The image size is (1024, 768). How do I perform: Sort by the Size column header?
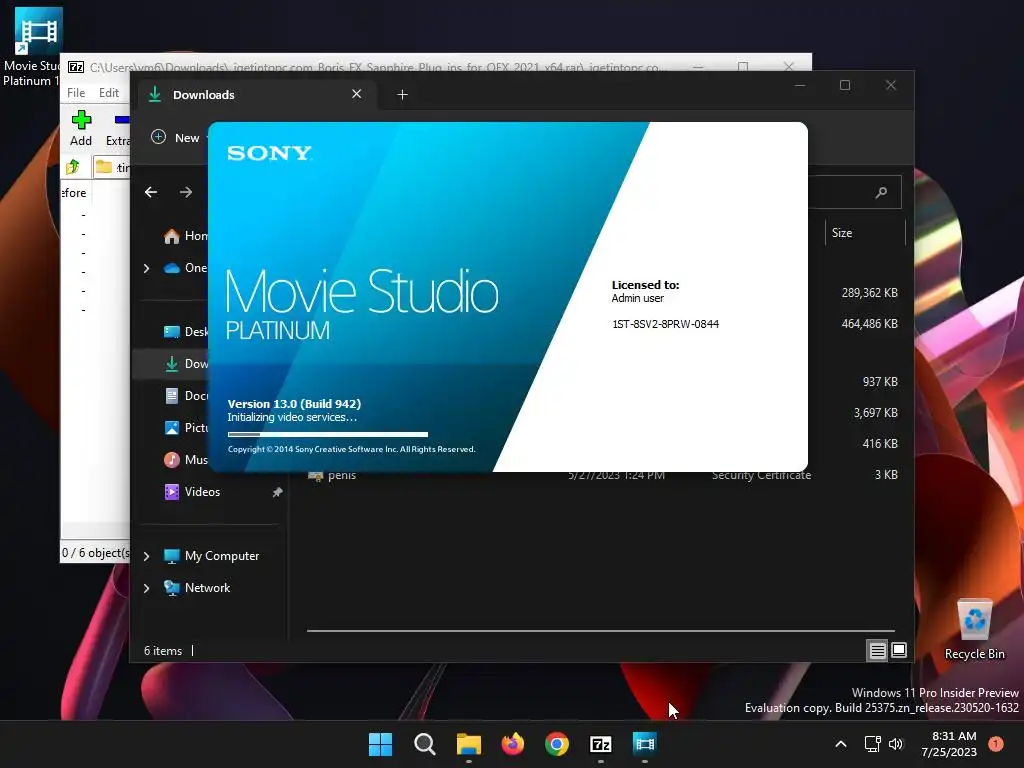[865, 233]
